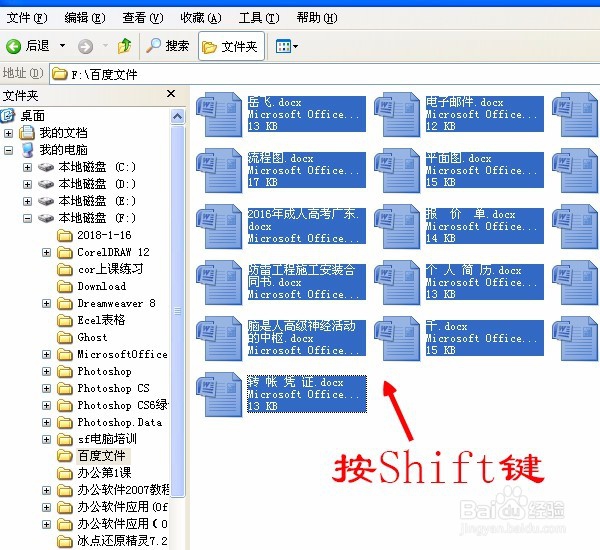Select the cor上课练习 folder
Screen dimensions: 600x550
click(111, 269)
